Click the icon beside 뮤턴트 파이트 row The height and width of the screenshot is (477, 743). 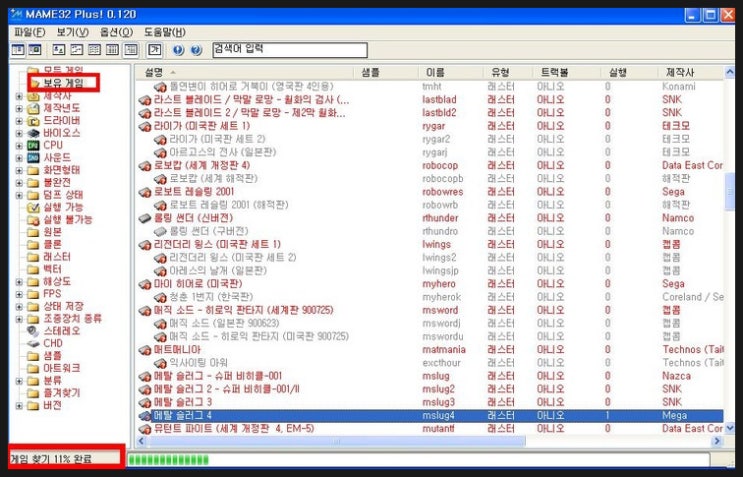(x=145, y=429)
